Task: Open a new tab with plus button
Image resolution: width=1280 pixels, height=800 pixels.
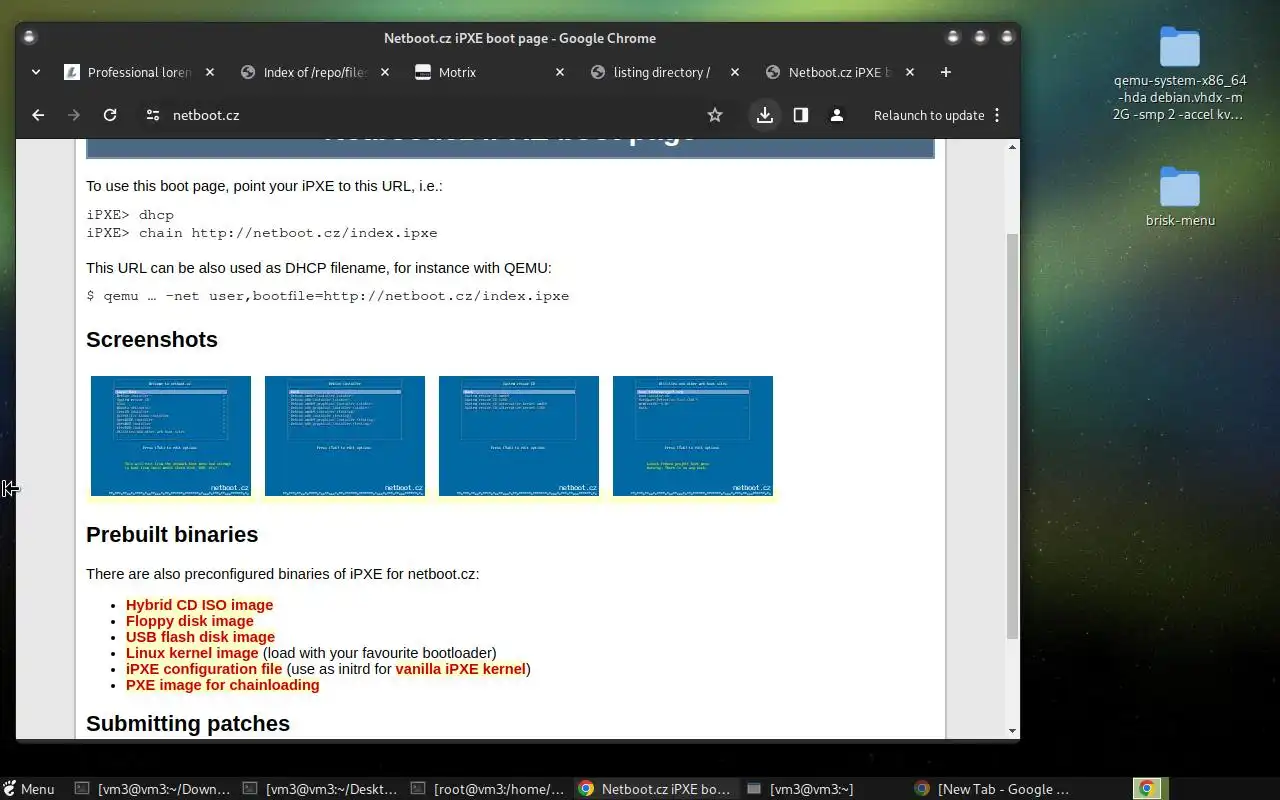Action: pyautogui.click(x=946, y=72)
